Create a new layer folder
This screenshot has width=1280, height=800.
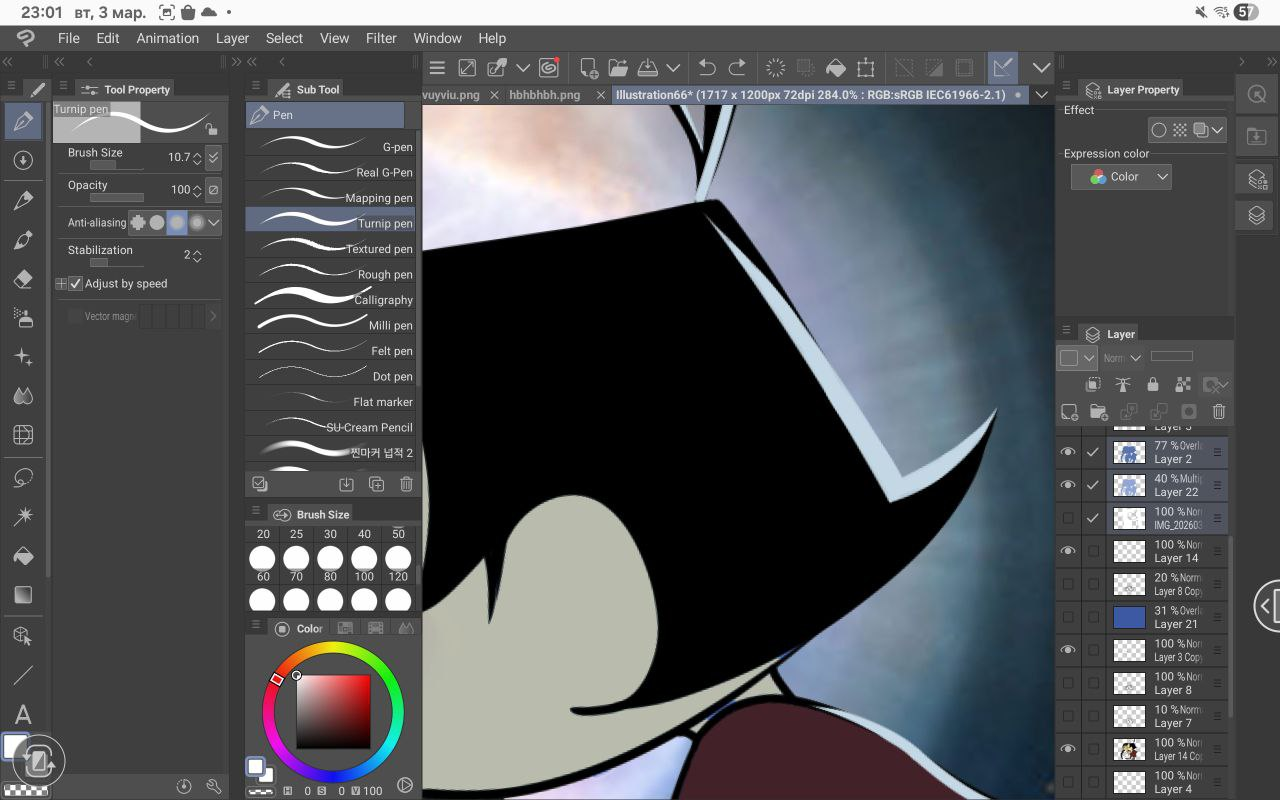(1099, 411)
